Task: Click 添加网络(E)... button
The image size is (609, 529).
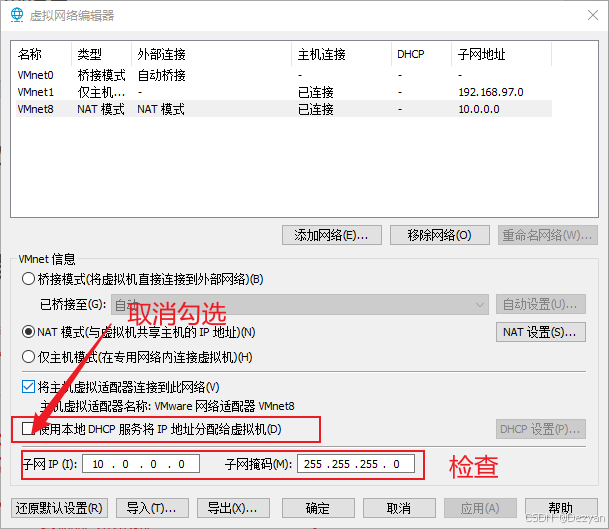Action: click(x=332, y=235)
